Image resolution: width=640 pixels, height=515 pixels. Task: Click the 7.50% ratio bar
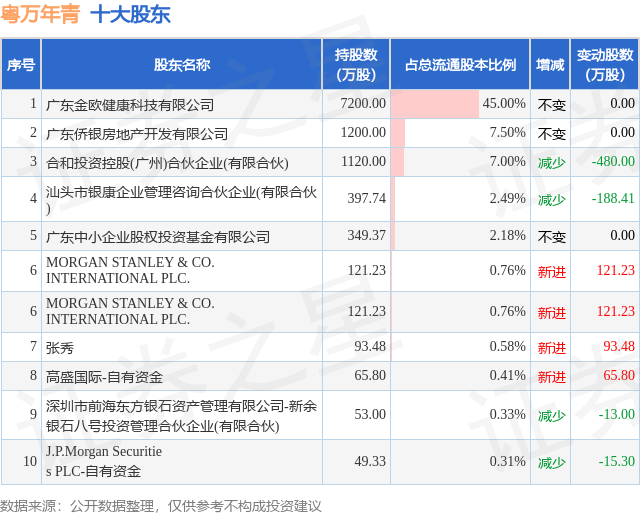(398, 133)
